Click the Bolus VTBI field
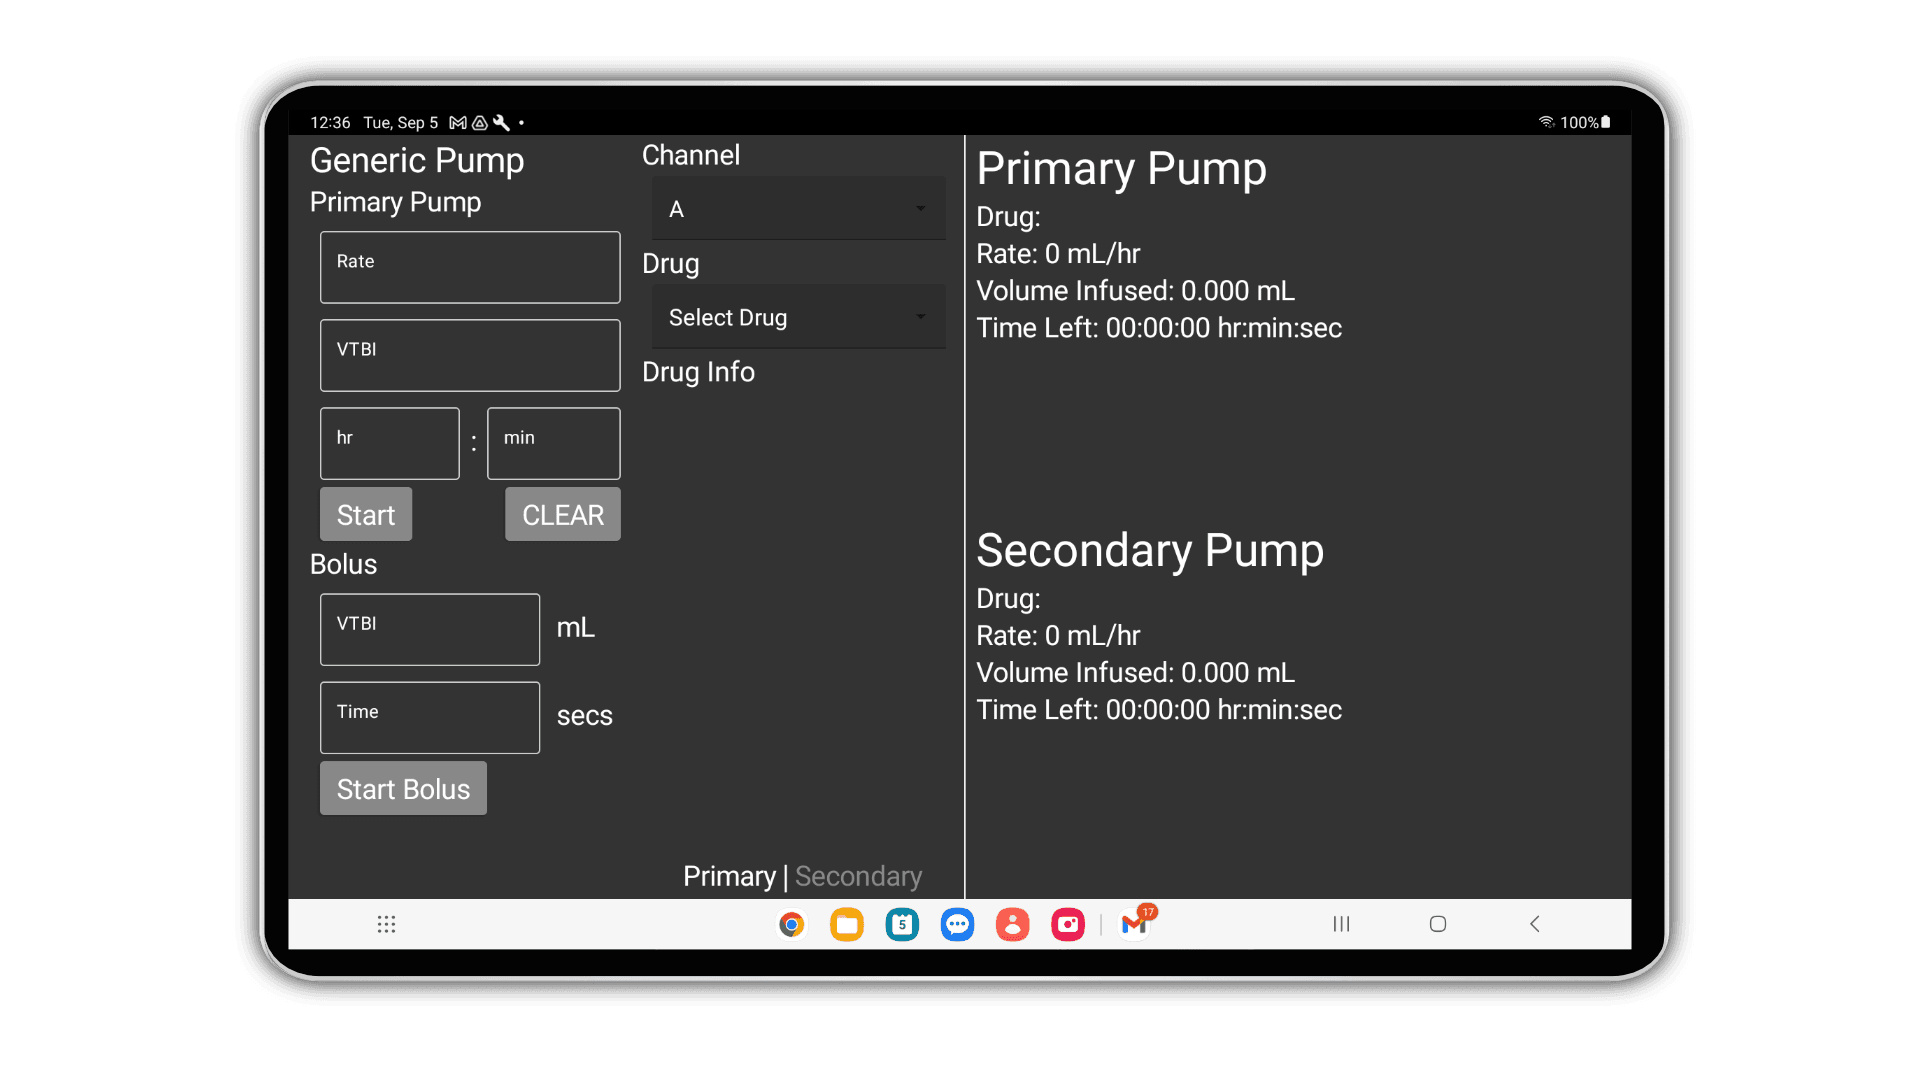 coord(429,629)
